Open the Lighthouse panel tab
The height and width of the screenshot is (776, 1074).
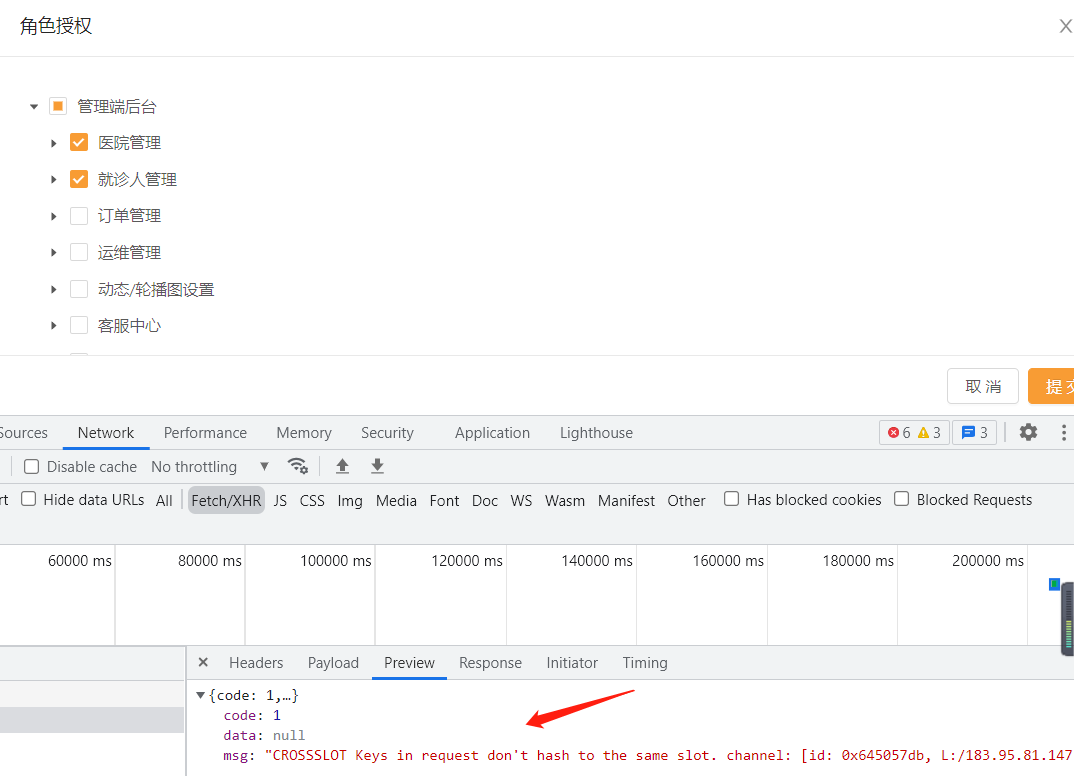click(x=596, y=432)
